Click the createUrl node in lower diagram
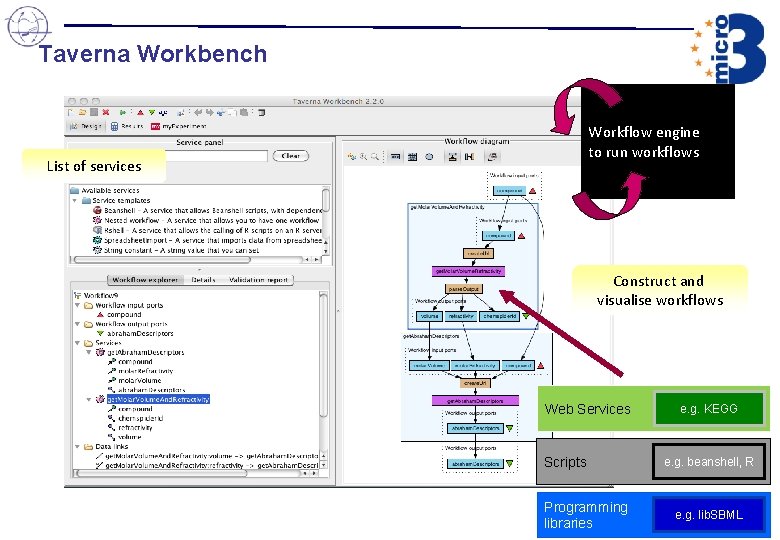Viewport: 780px width, 540px height. click(x=475, y=383)
